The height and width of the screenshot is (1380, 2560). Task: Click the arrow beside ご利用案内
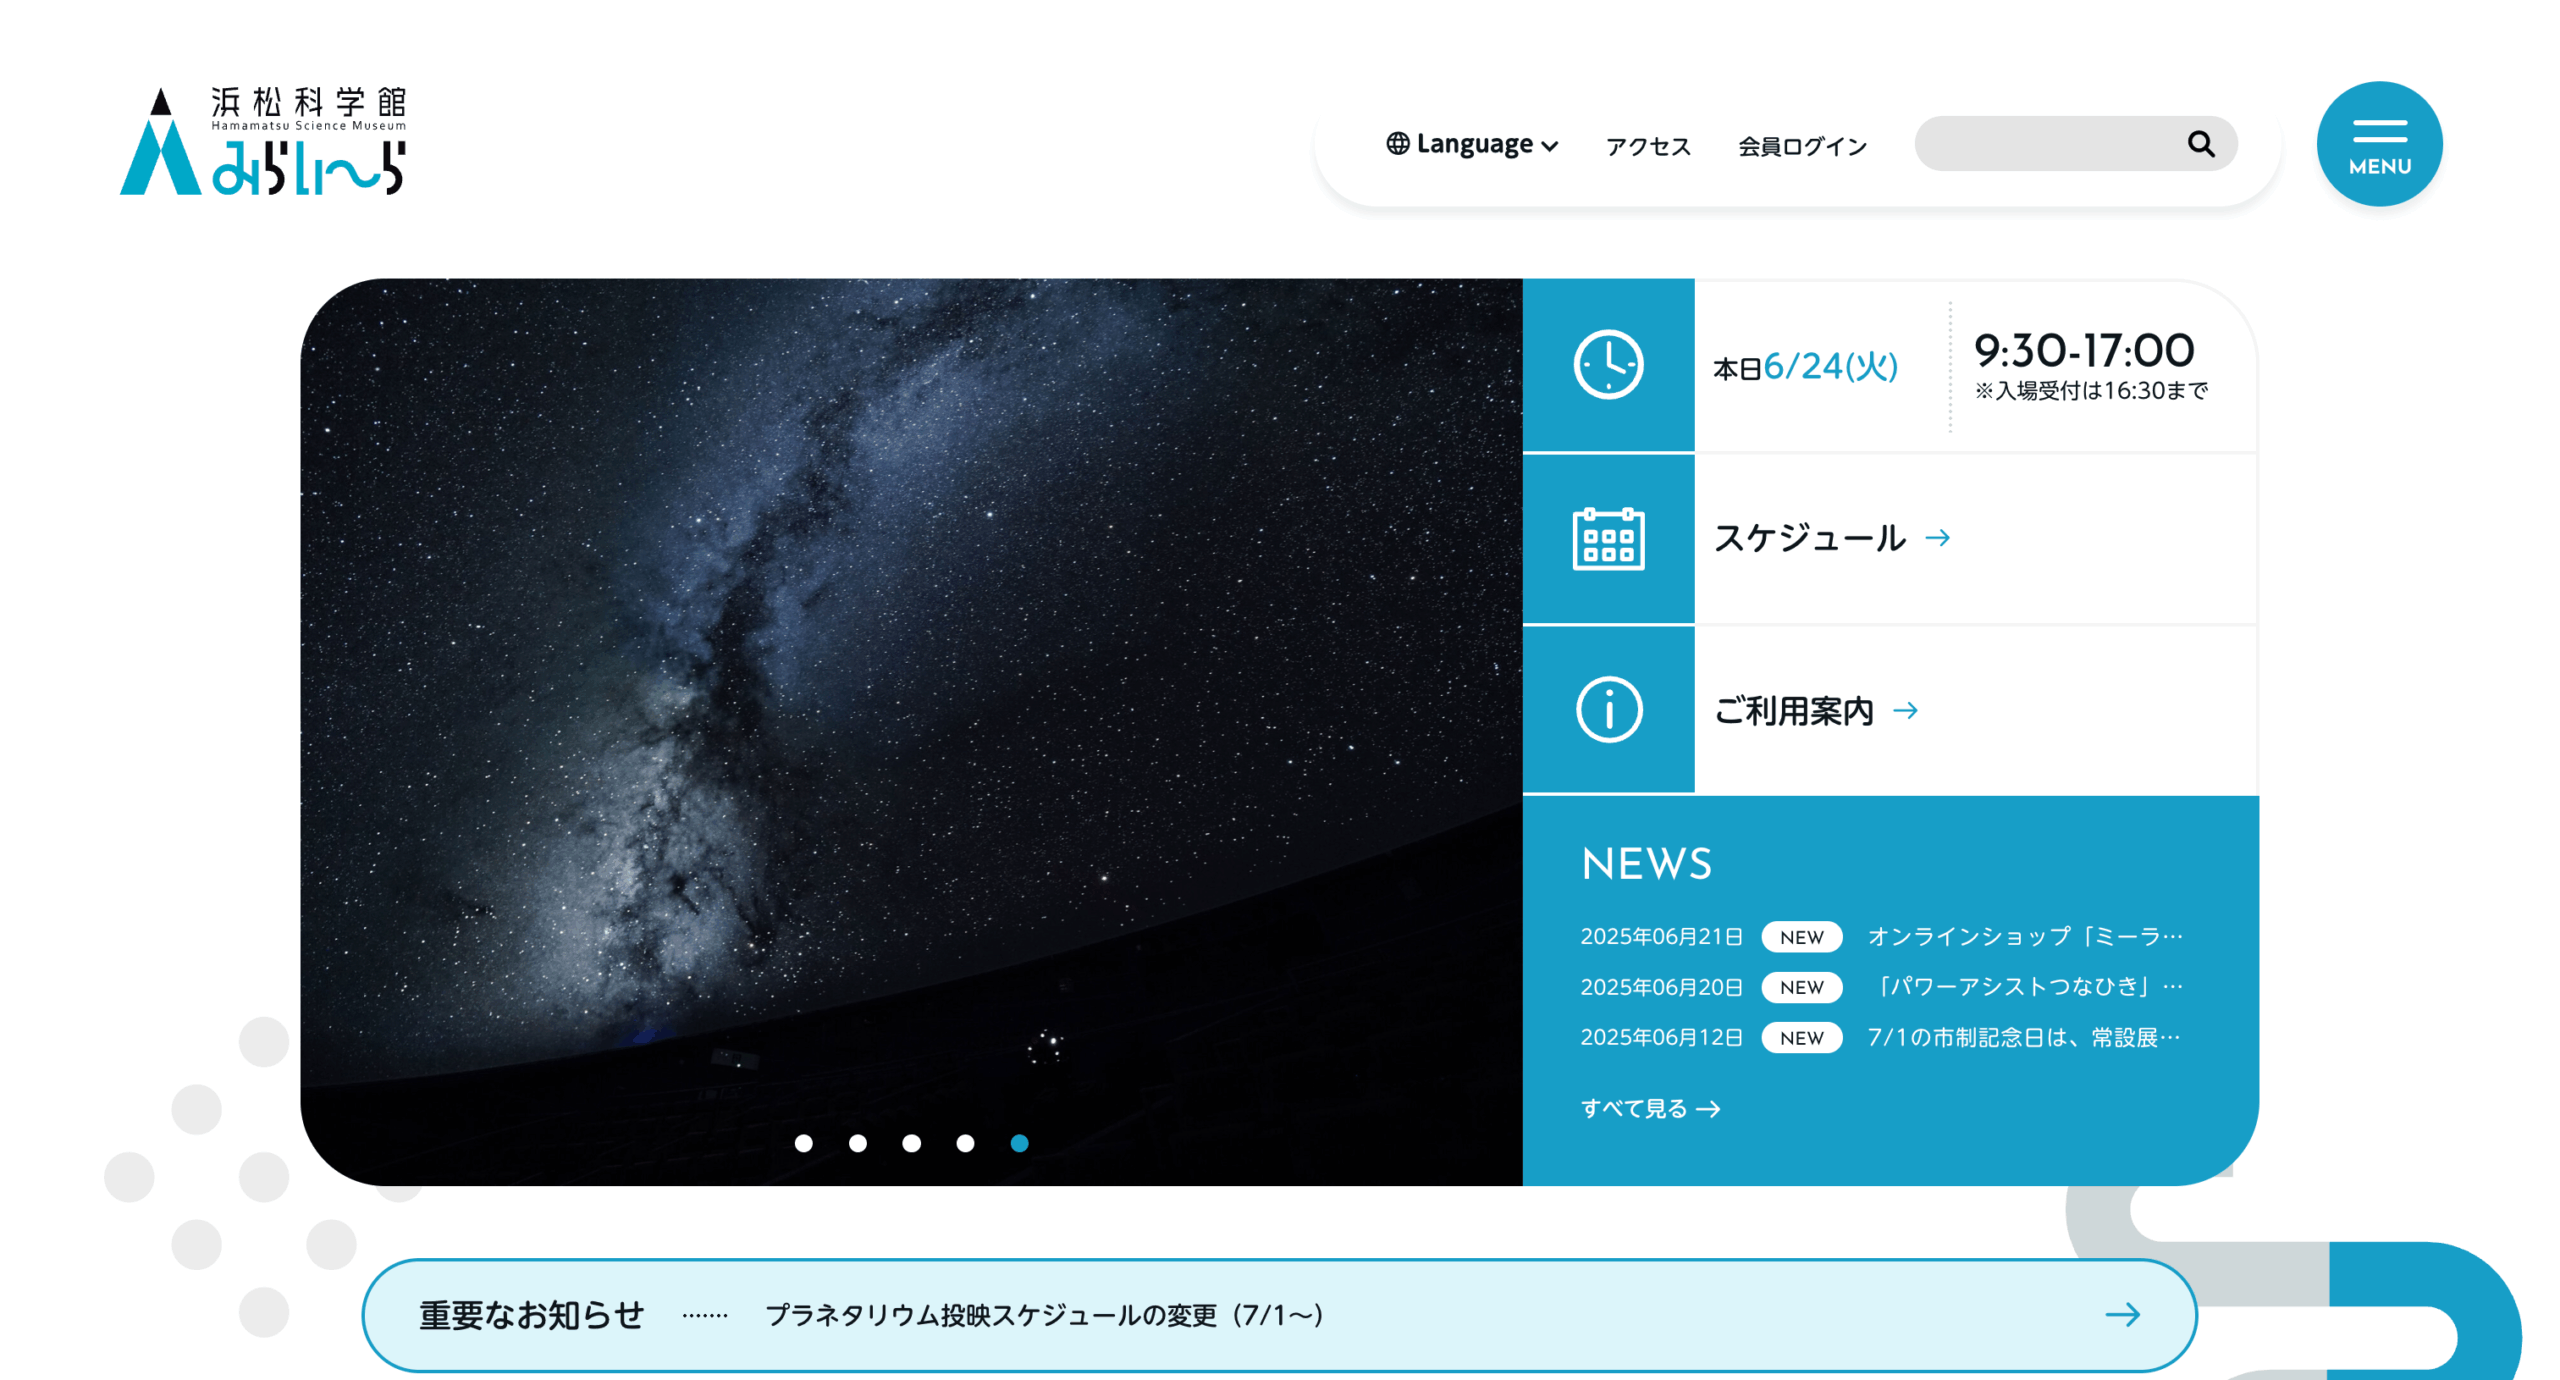[x=1905, y=710]
